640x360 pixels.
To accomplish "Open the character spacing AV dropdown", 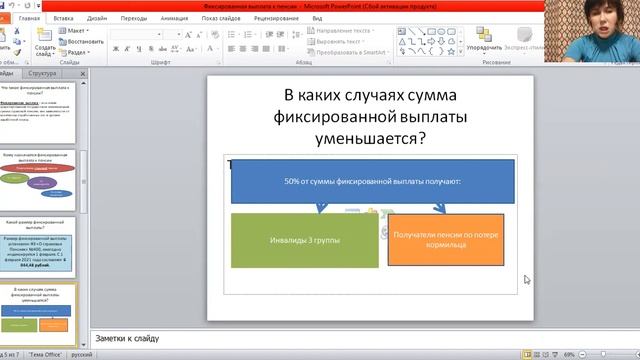I will pos(176,49).
